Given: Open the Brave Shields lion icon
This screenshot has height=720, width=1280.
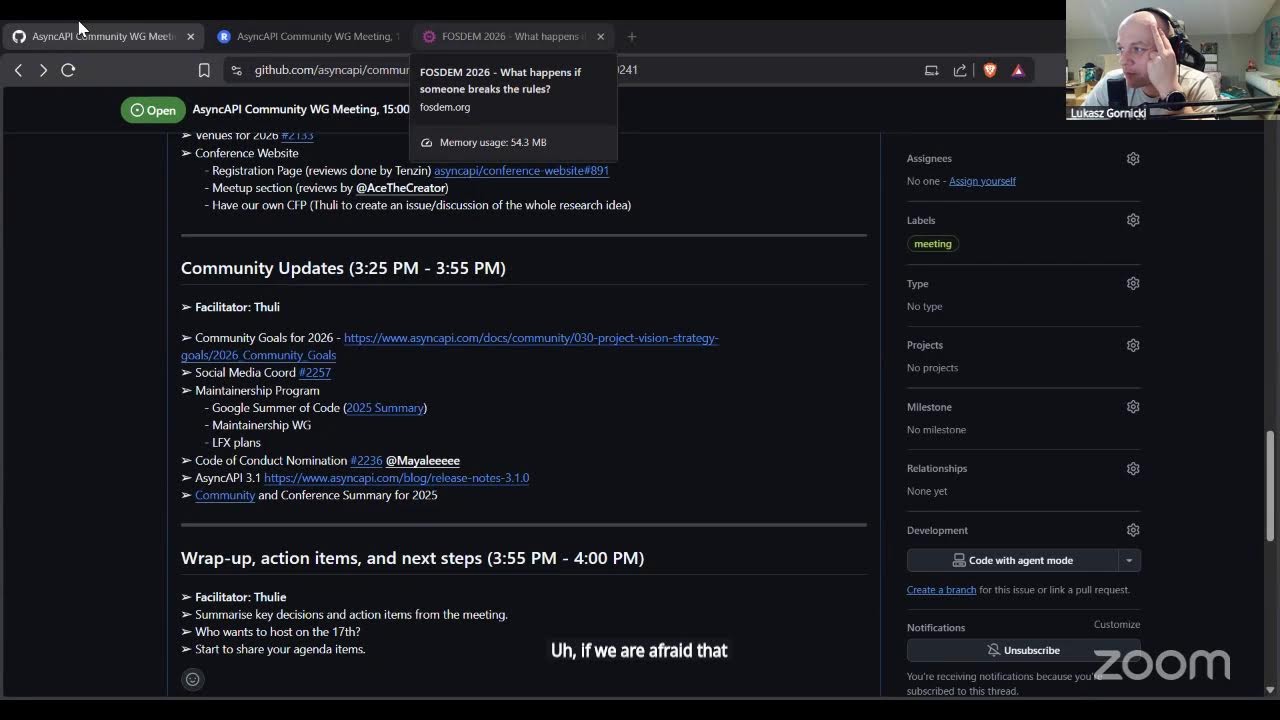Looking at the screenshot, I should click(x=990, y=70).
